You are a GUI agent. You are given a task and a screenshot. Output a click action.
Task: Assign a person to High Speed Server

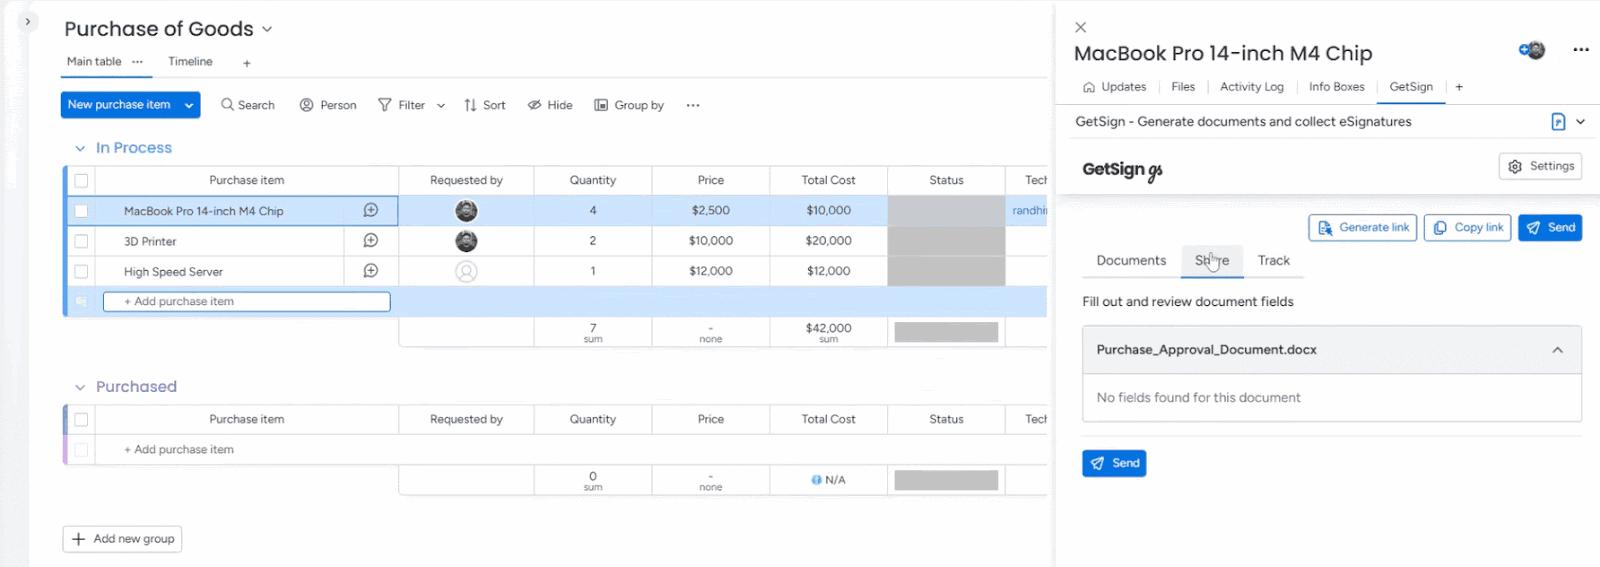(x=466, y=271)
